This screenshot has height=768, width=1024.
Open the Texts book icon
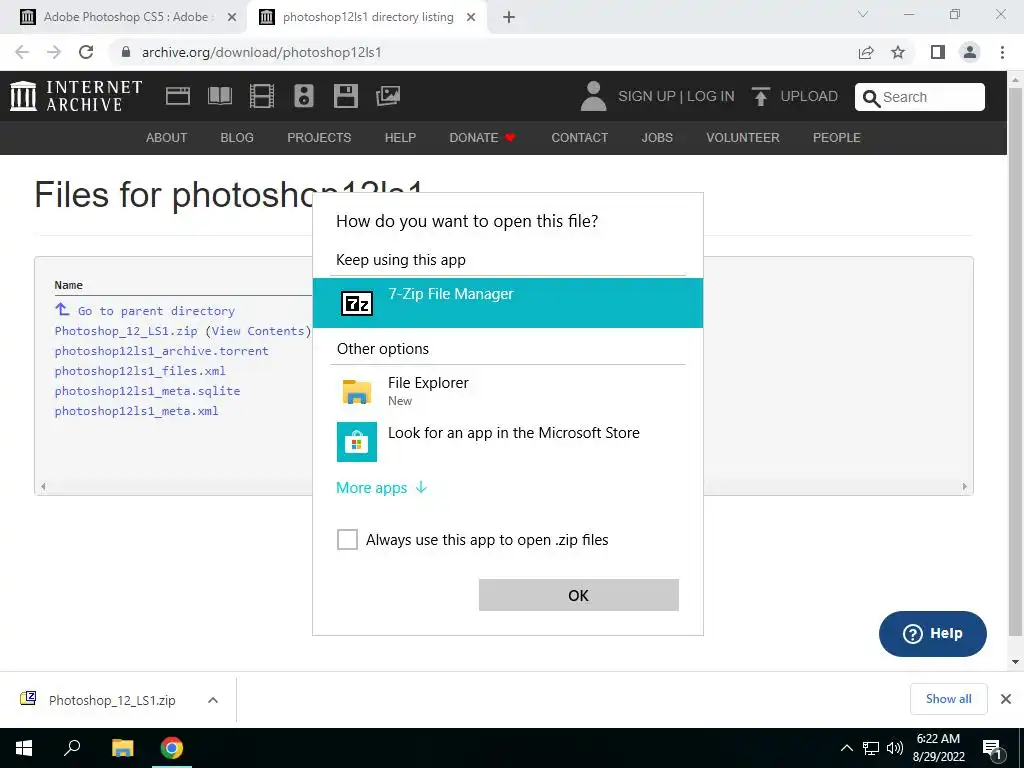tap(219, 96)
